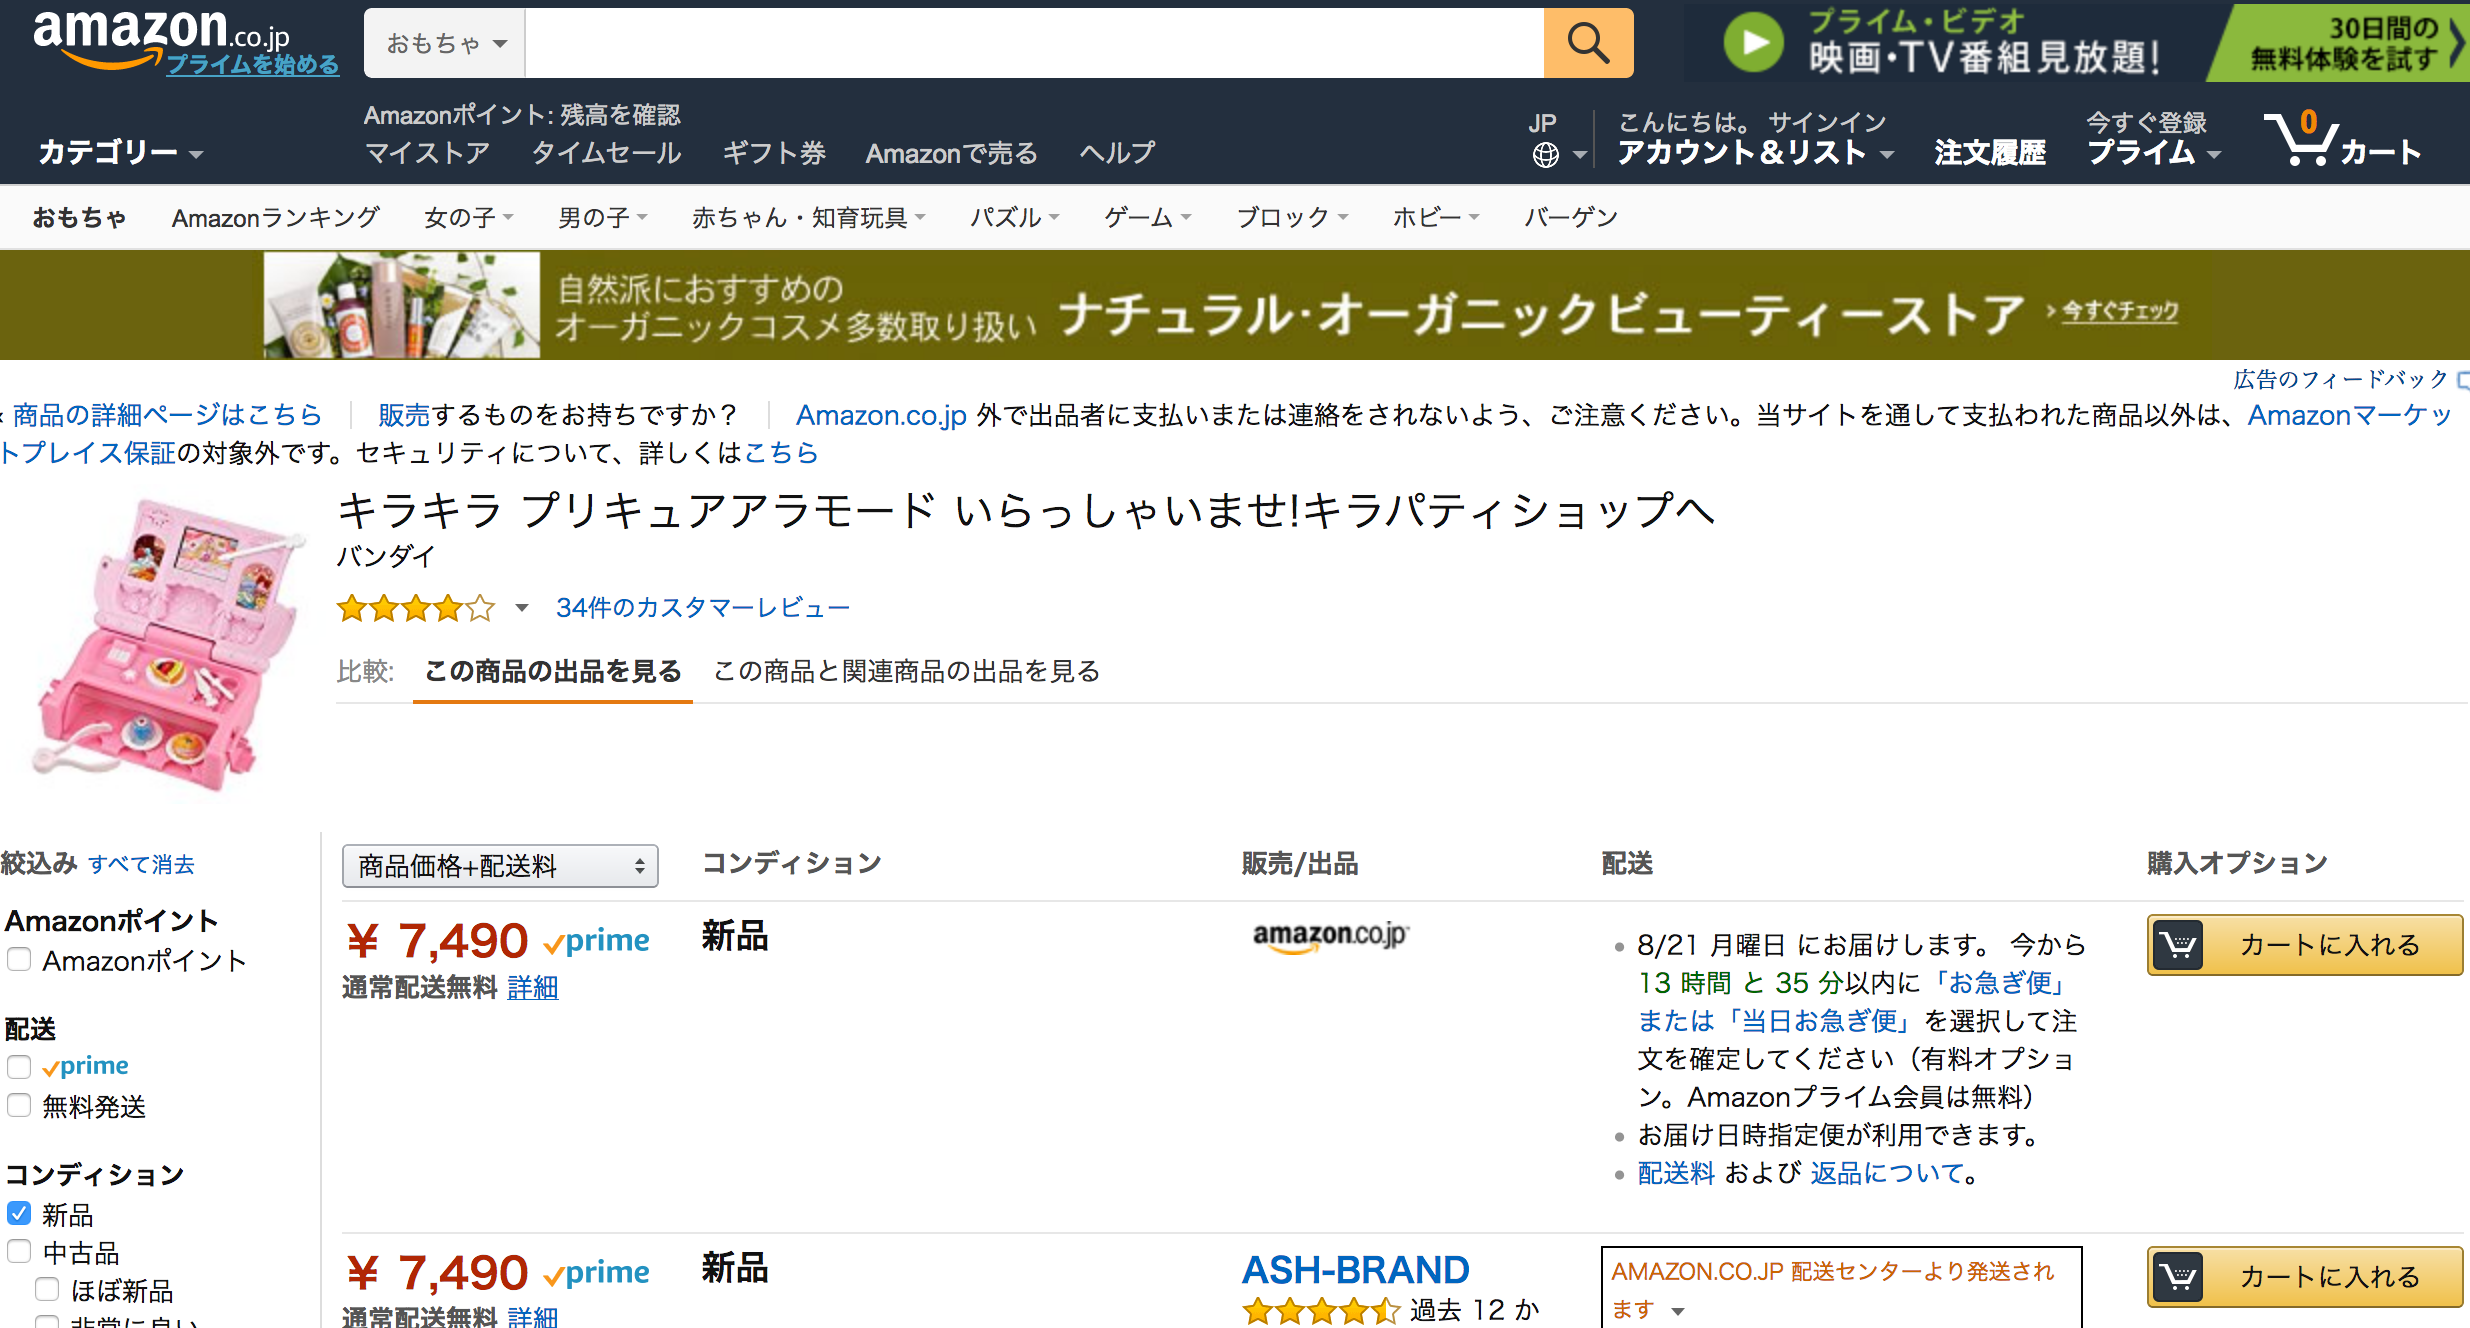Check the 無料発送 filter
2470x1328 pixels.
click(x=19, y=1105)
